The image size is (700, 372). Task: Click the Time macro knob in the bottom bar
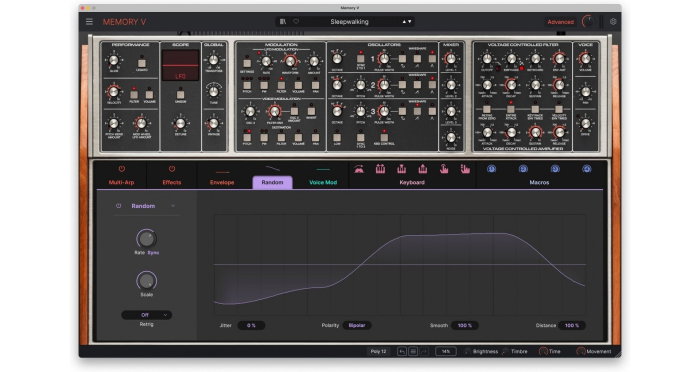tap(543, 351)
